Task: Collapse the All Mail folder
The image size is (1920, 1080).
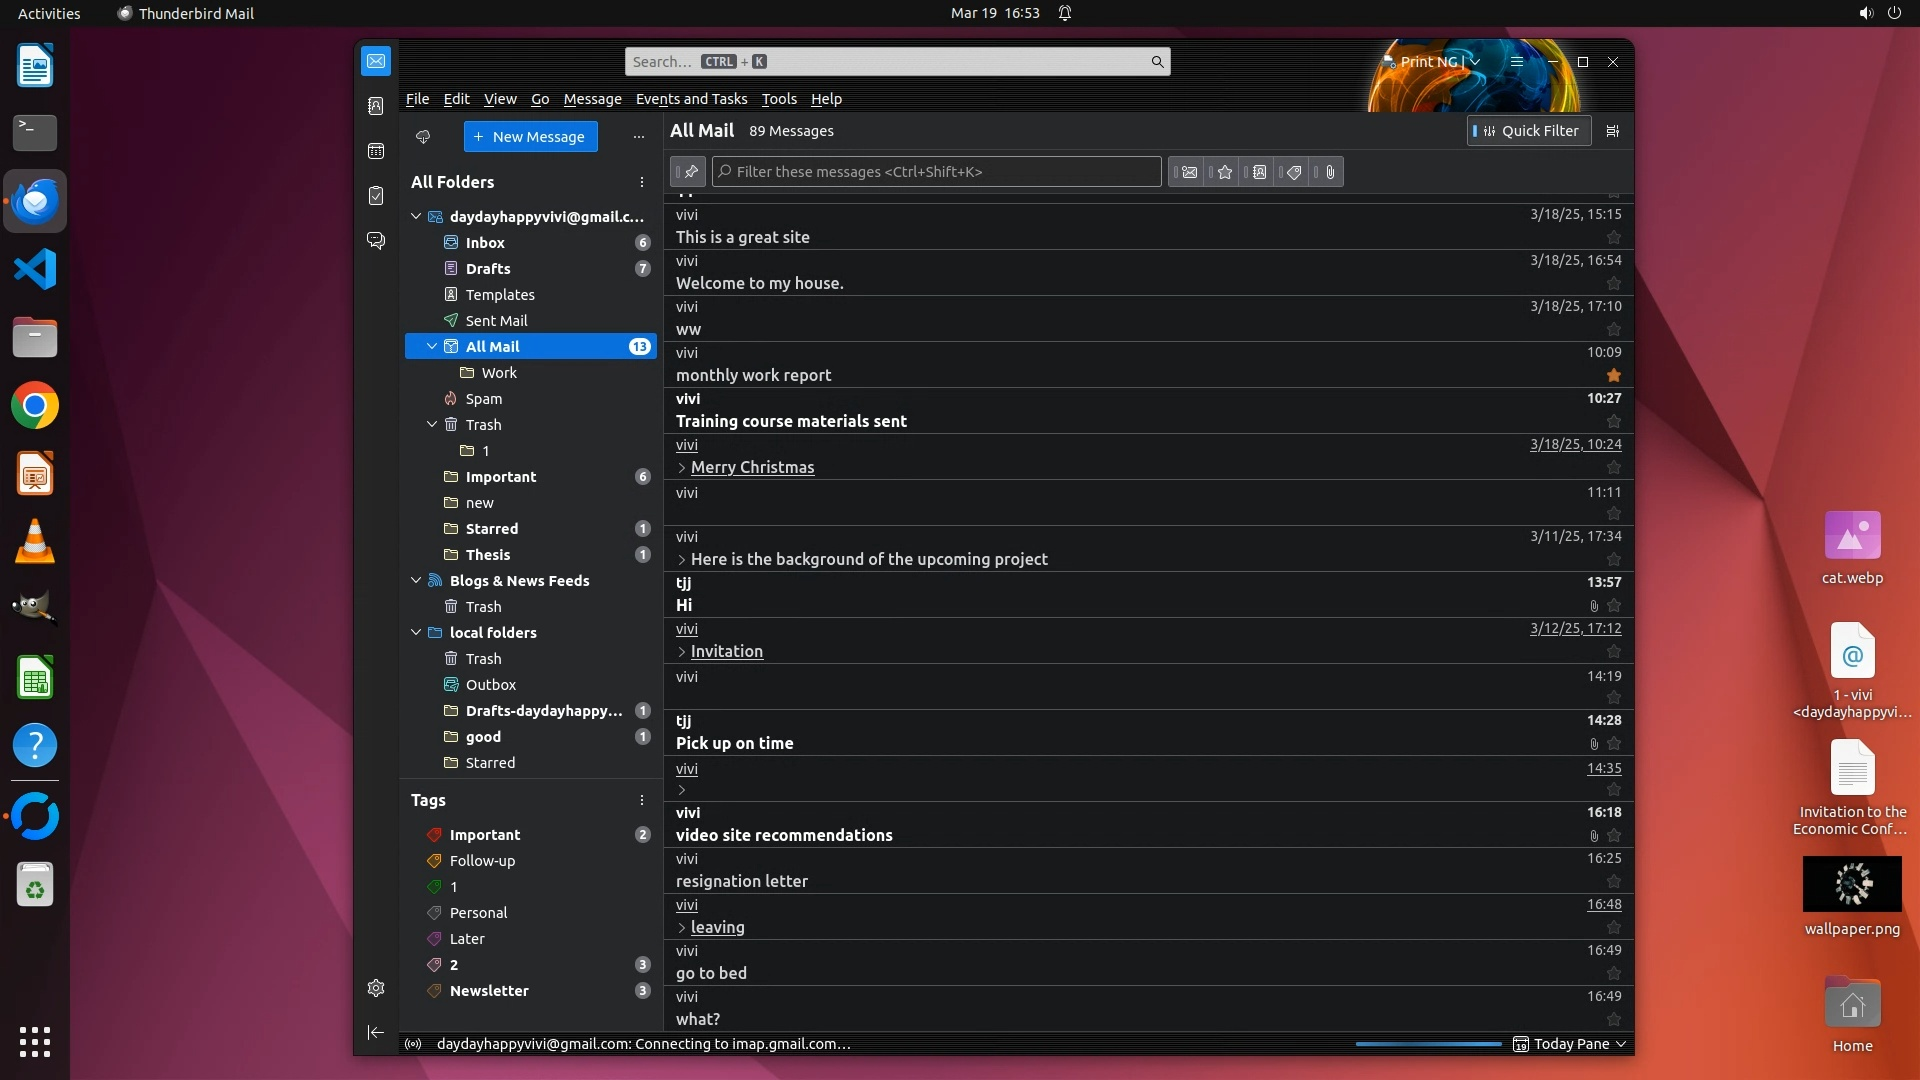Action: pyautogui.click(x=432, y=347)
